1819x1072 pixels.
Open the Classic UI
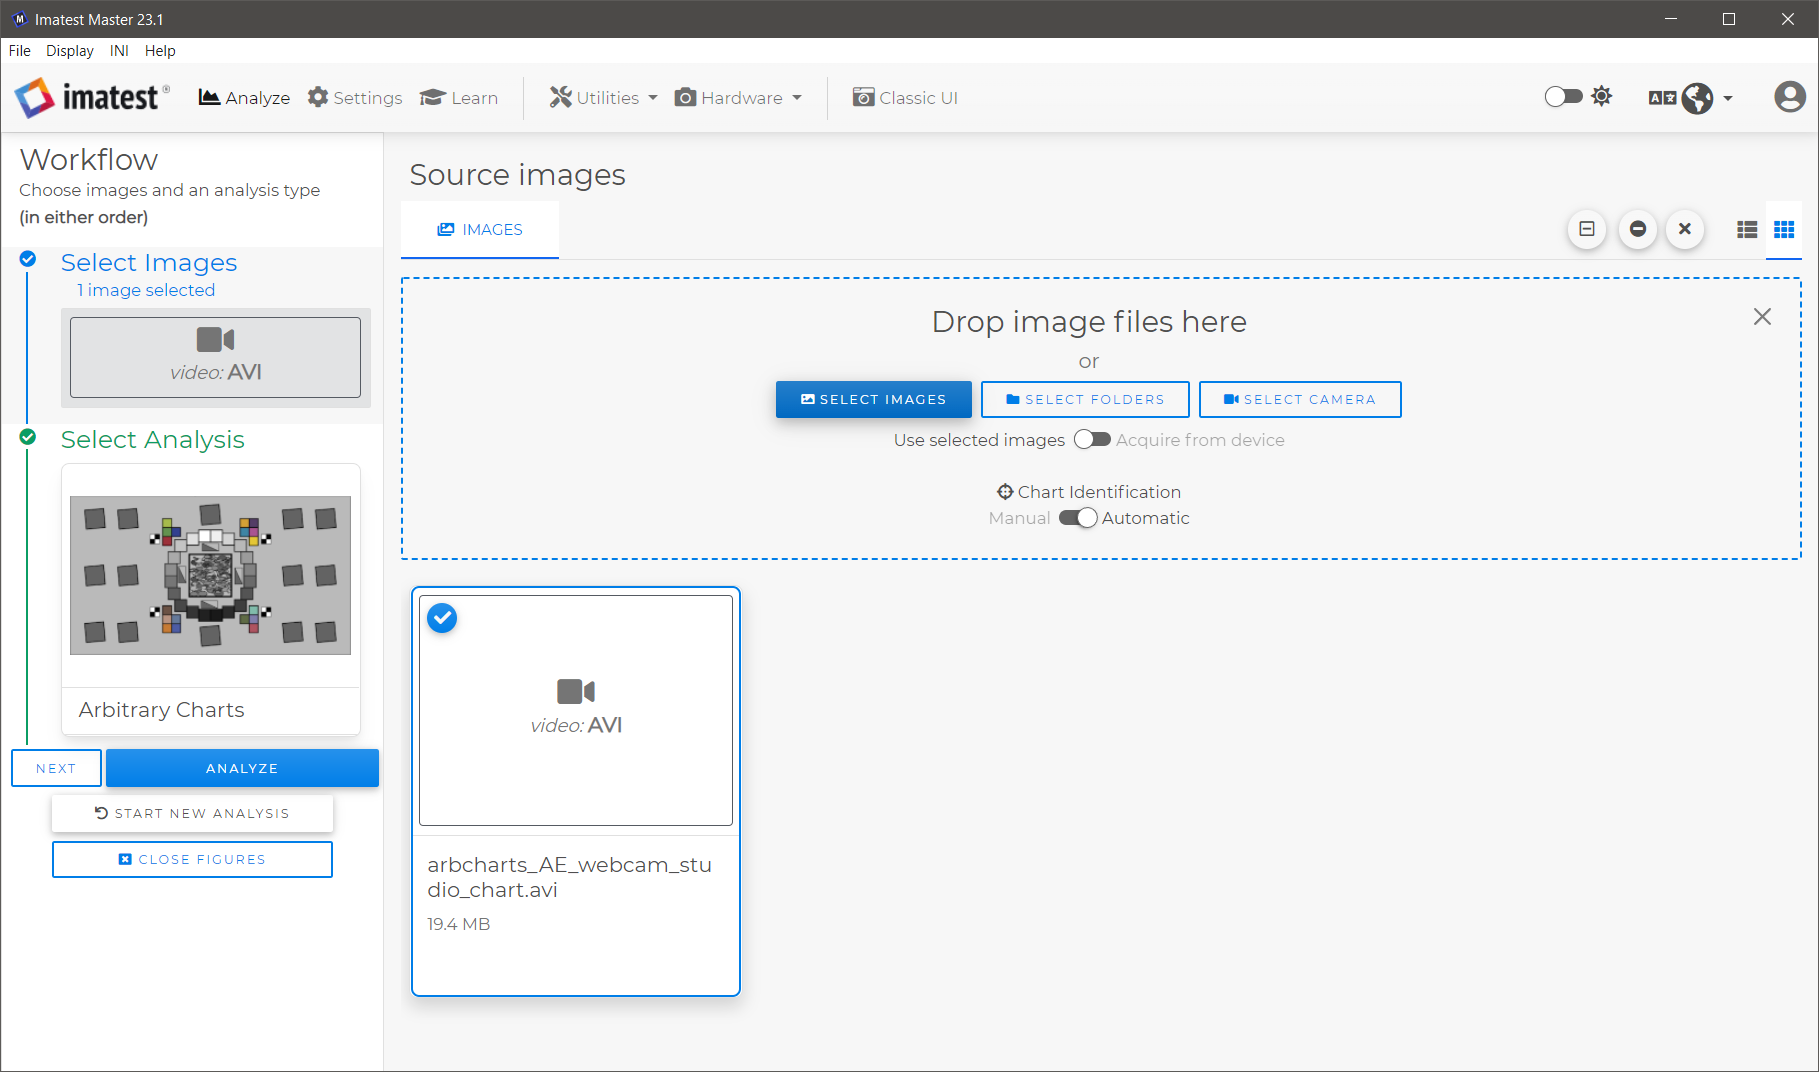[905, 98]
